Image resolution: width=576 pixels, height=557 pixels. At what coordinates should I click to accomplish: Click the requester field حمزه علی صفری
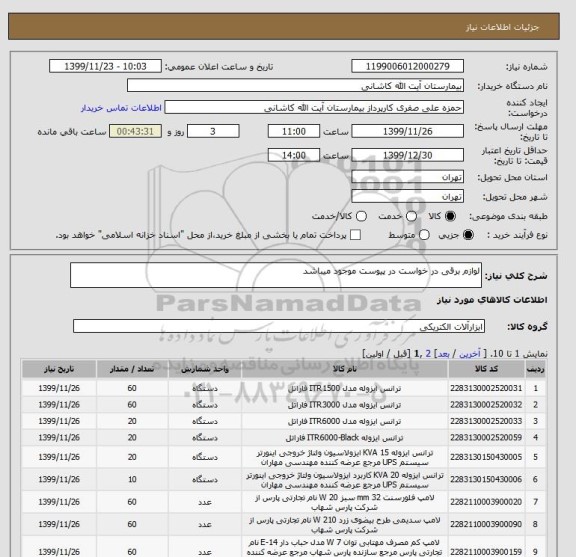coord(314,108)
